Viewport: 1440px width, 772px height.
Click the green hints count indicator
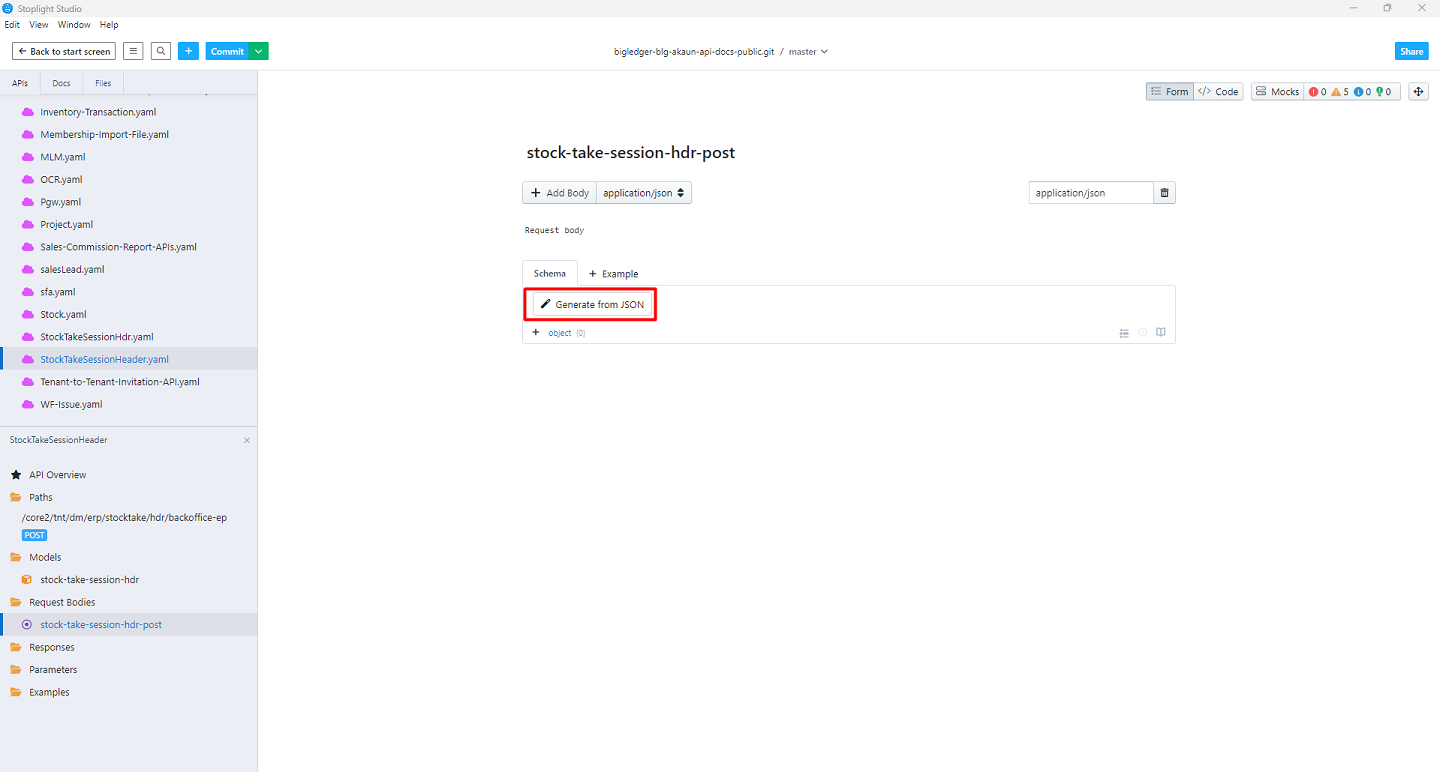pyautogui.click(x=1384, y=91)
